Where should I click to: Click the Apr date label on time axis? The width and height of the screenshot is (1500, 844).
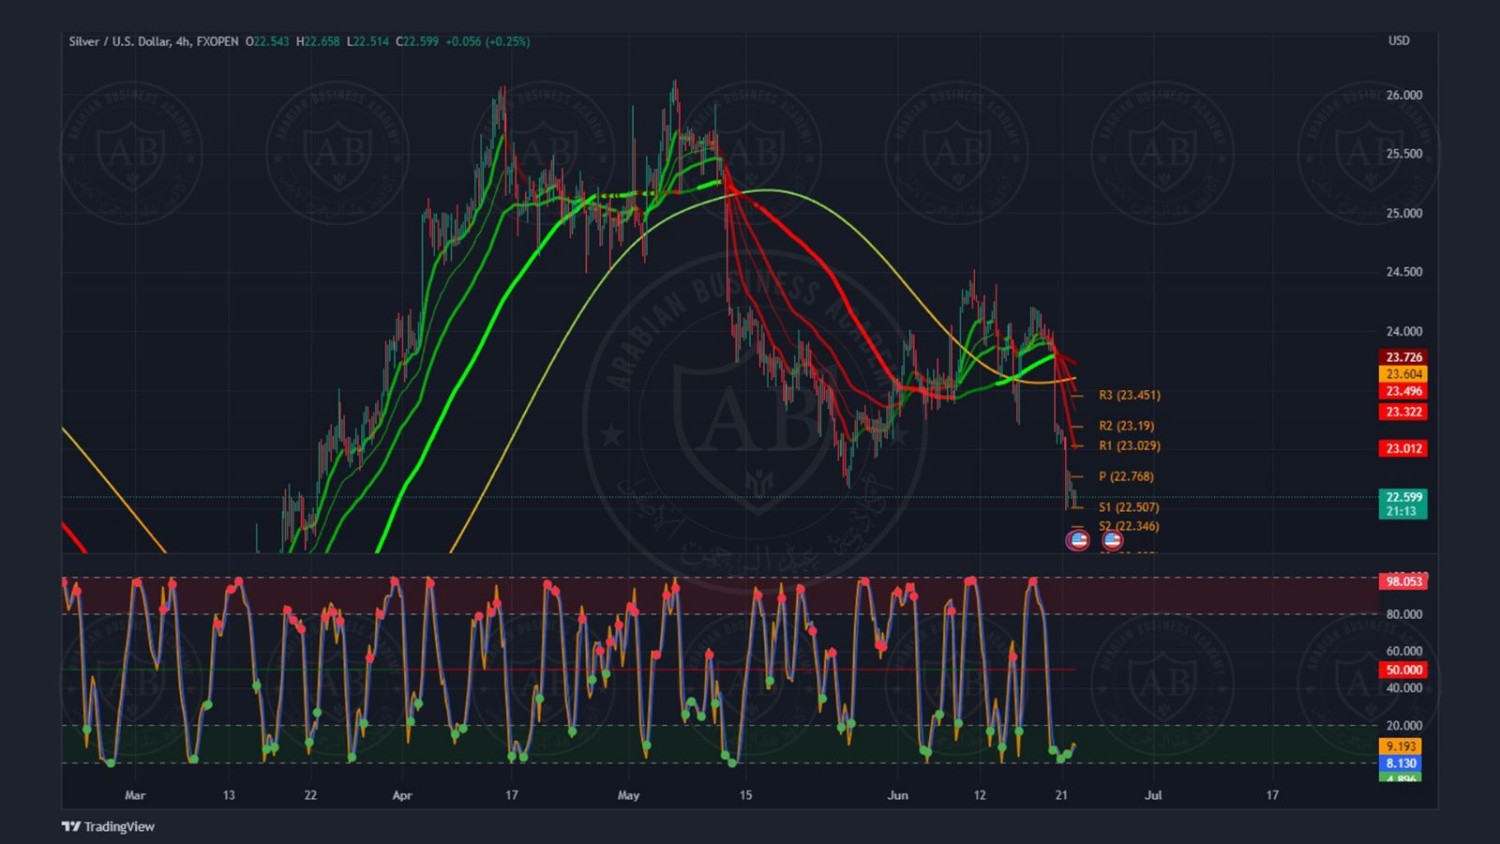(x=402, y=795)
